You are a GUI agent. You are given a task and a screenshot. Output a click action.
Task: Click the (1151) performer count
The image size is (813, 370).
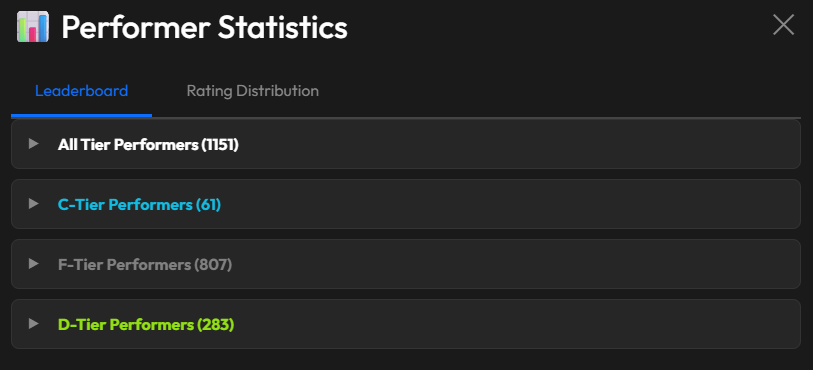pos(220,145)
